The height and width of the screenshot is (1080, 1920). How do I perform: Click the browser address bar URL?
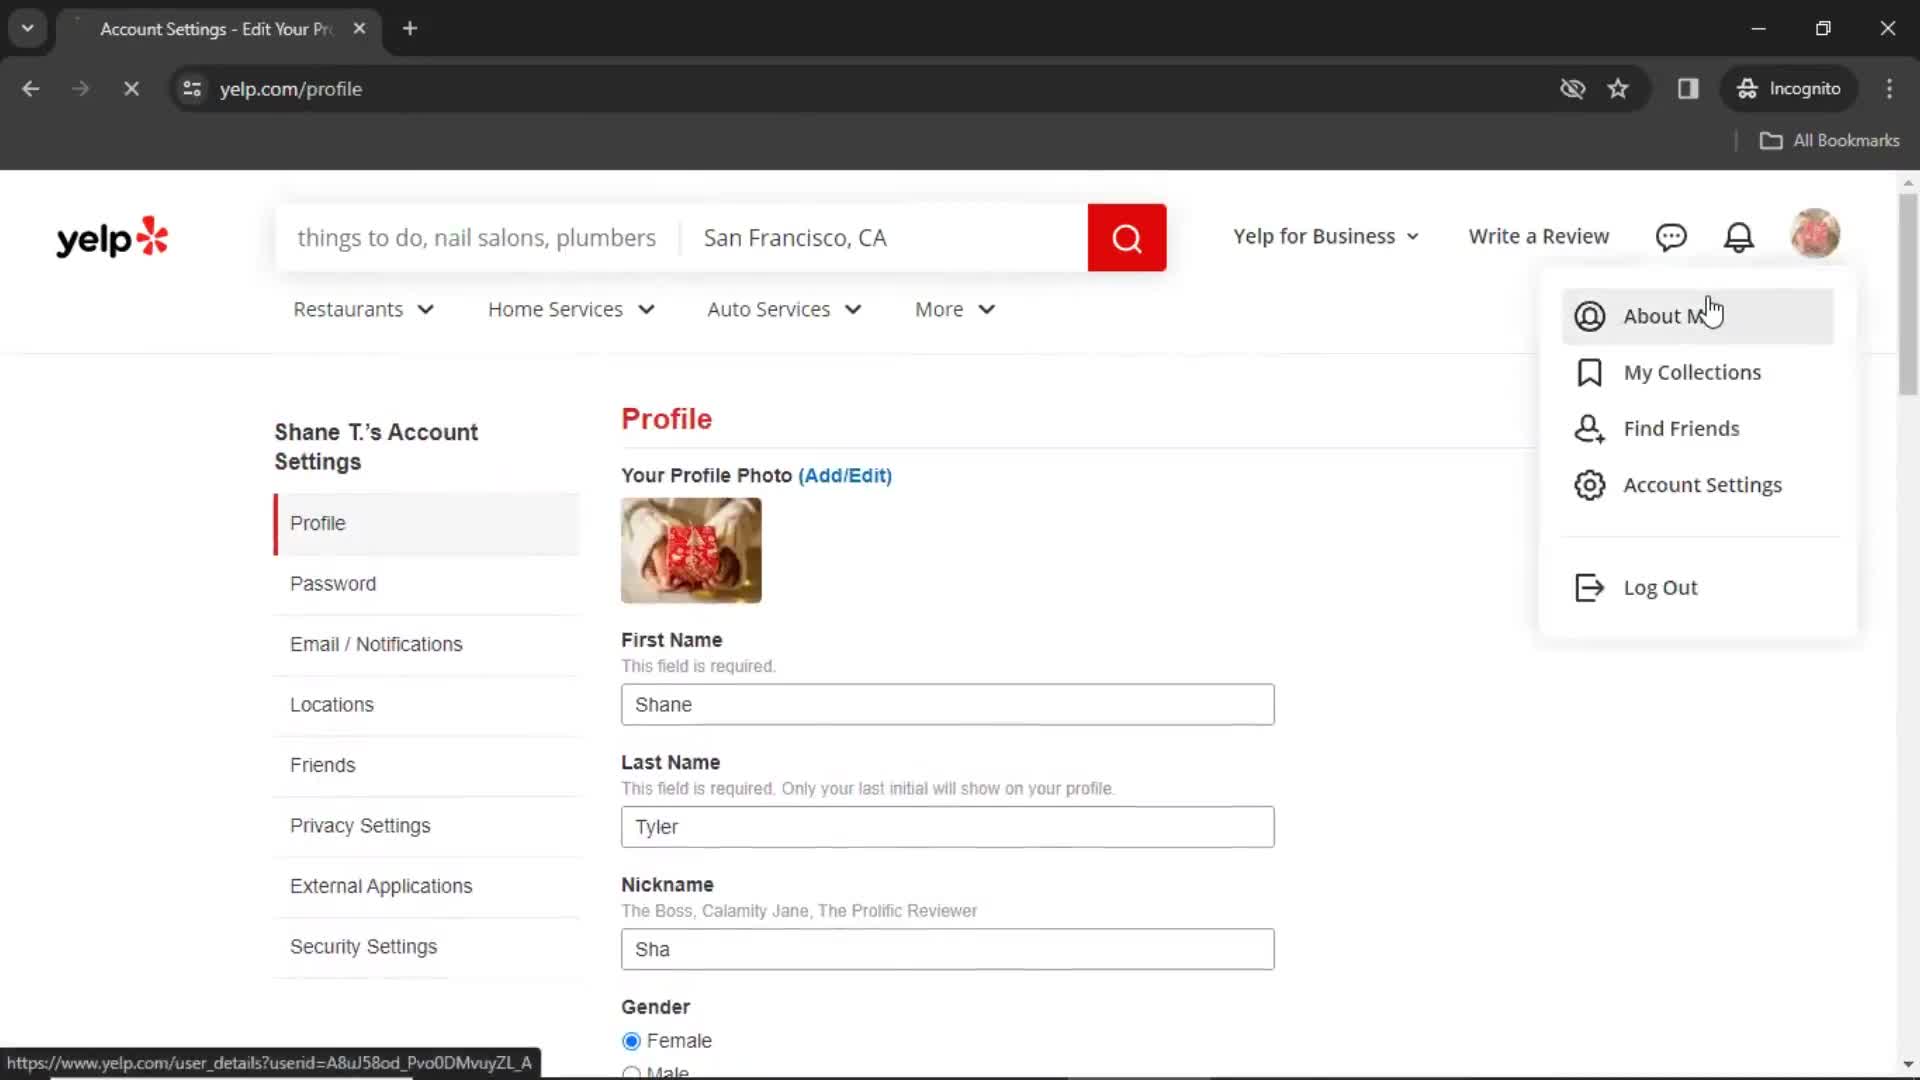[x=291, y=89]
